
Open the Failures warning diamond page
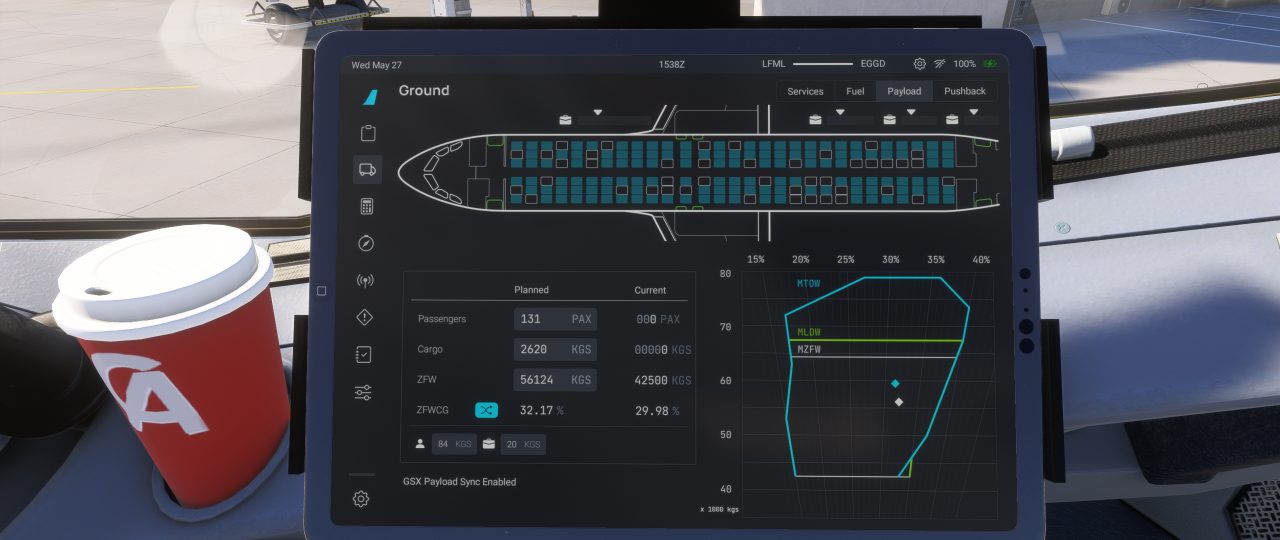point(366,317)
